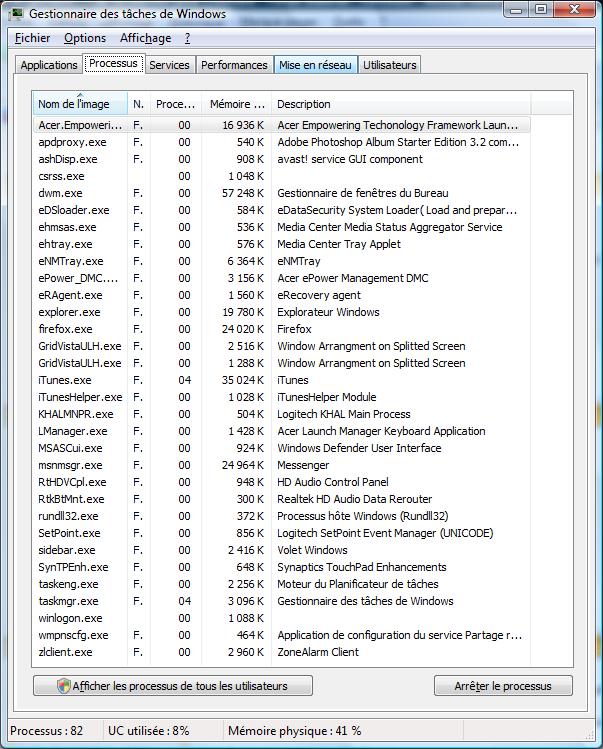The width and height of the screenshot is (603, 749).
Task: Maximize the Task Manager window
Action: click(540, 10)
